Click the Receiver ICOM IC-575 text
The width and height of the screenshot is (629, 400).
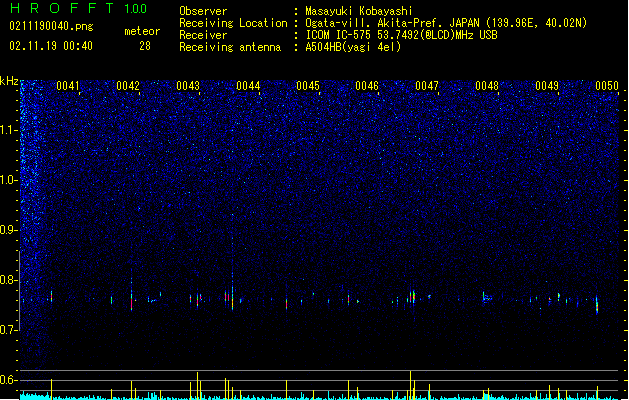(x=401, y=35)
